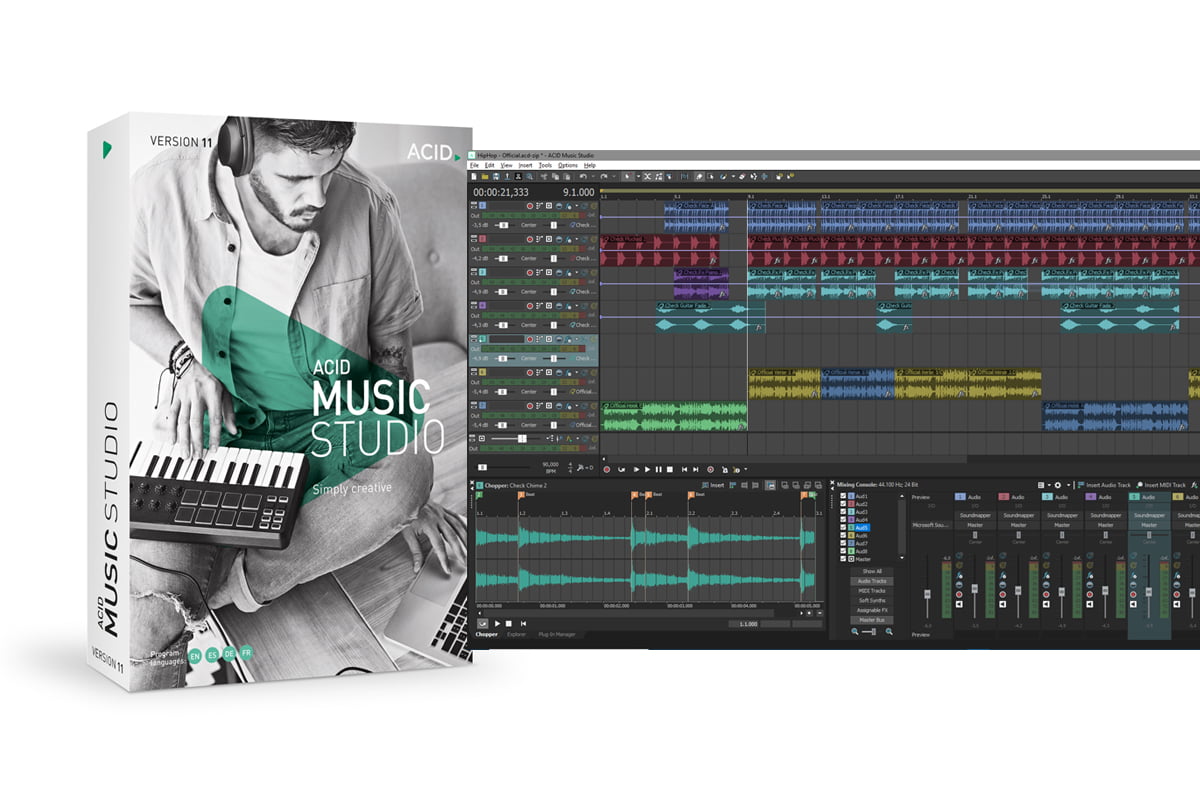Open the Insert menu

(x=526, y=165)
